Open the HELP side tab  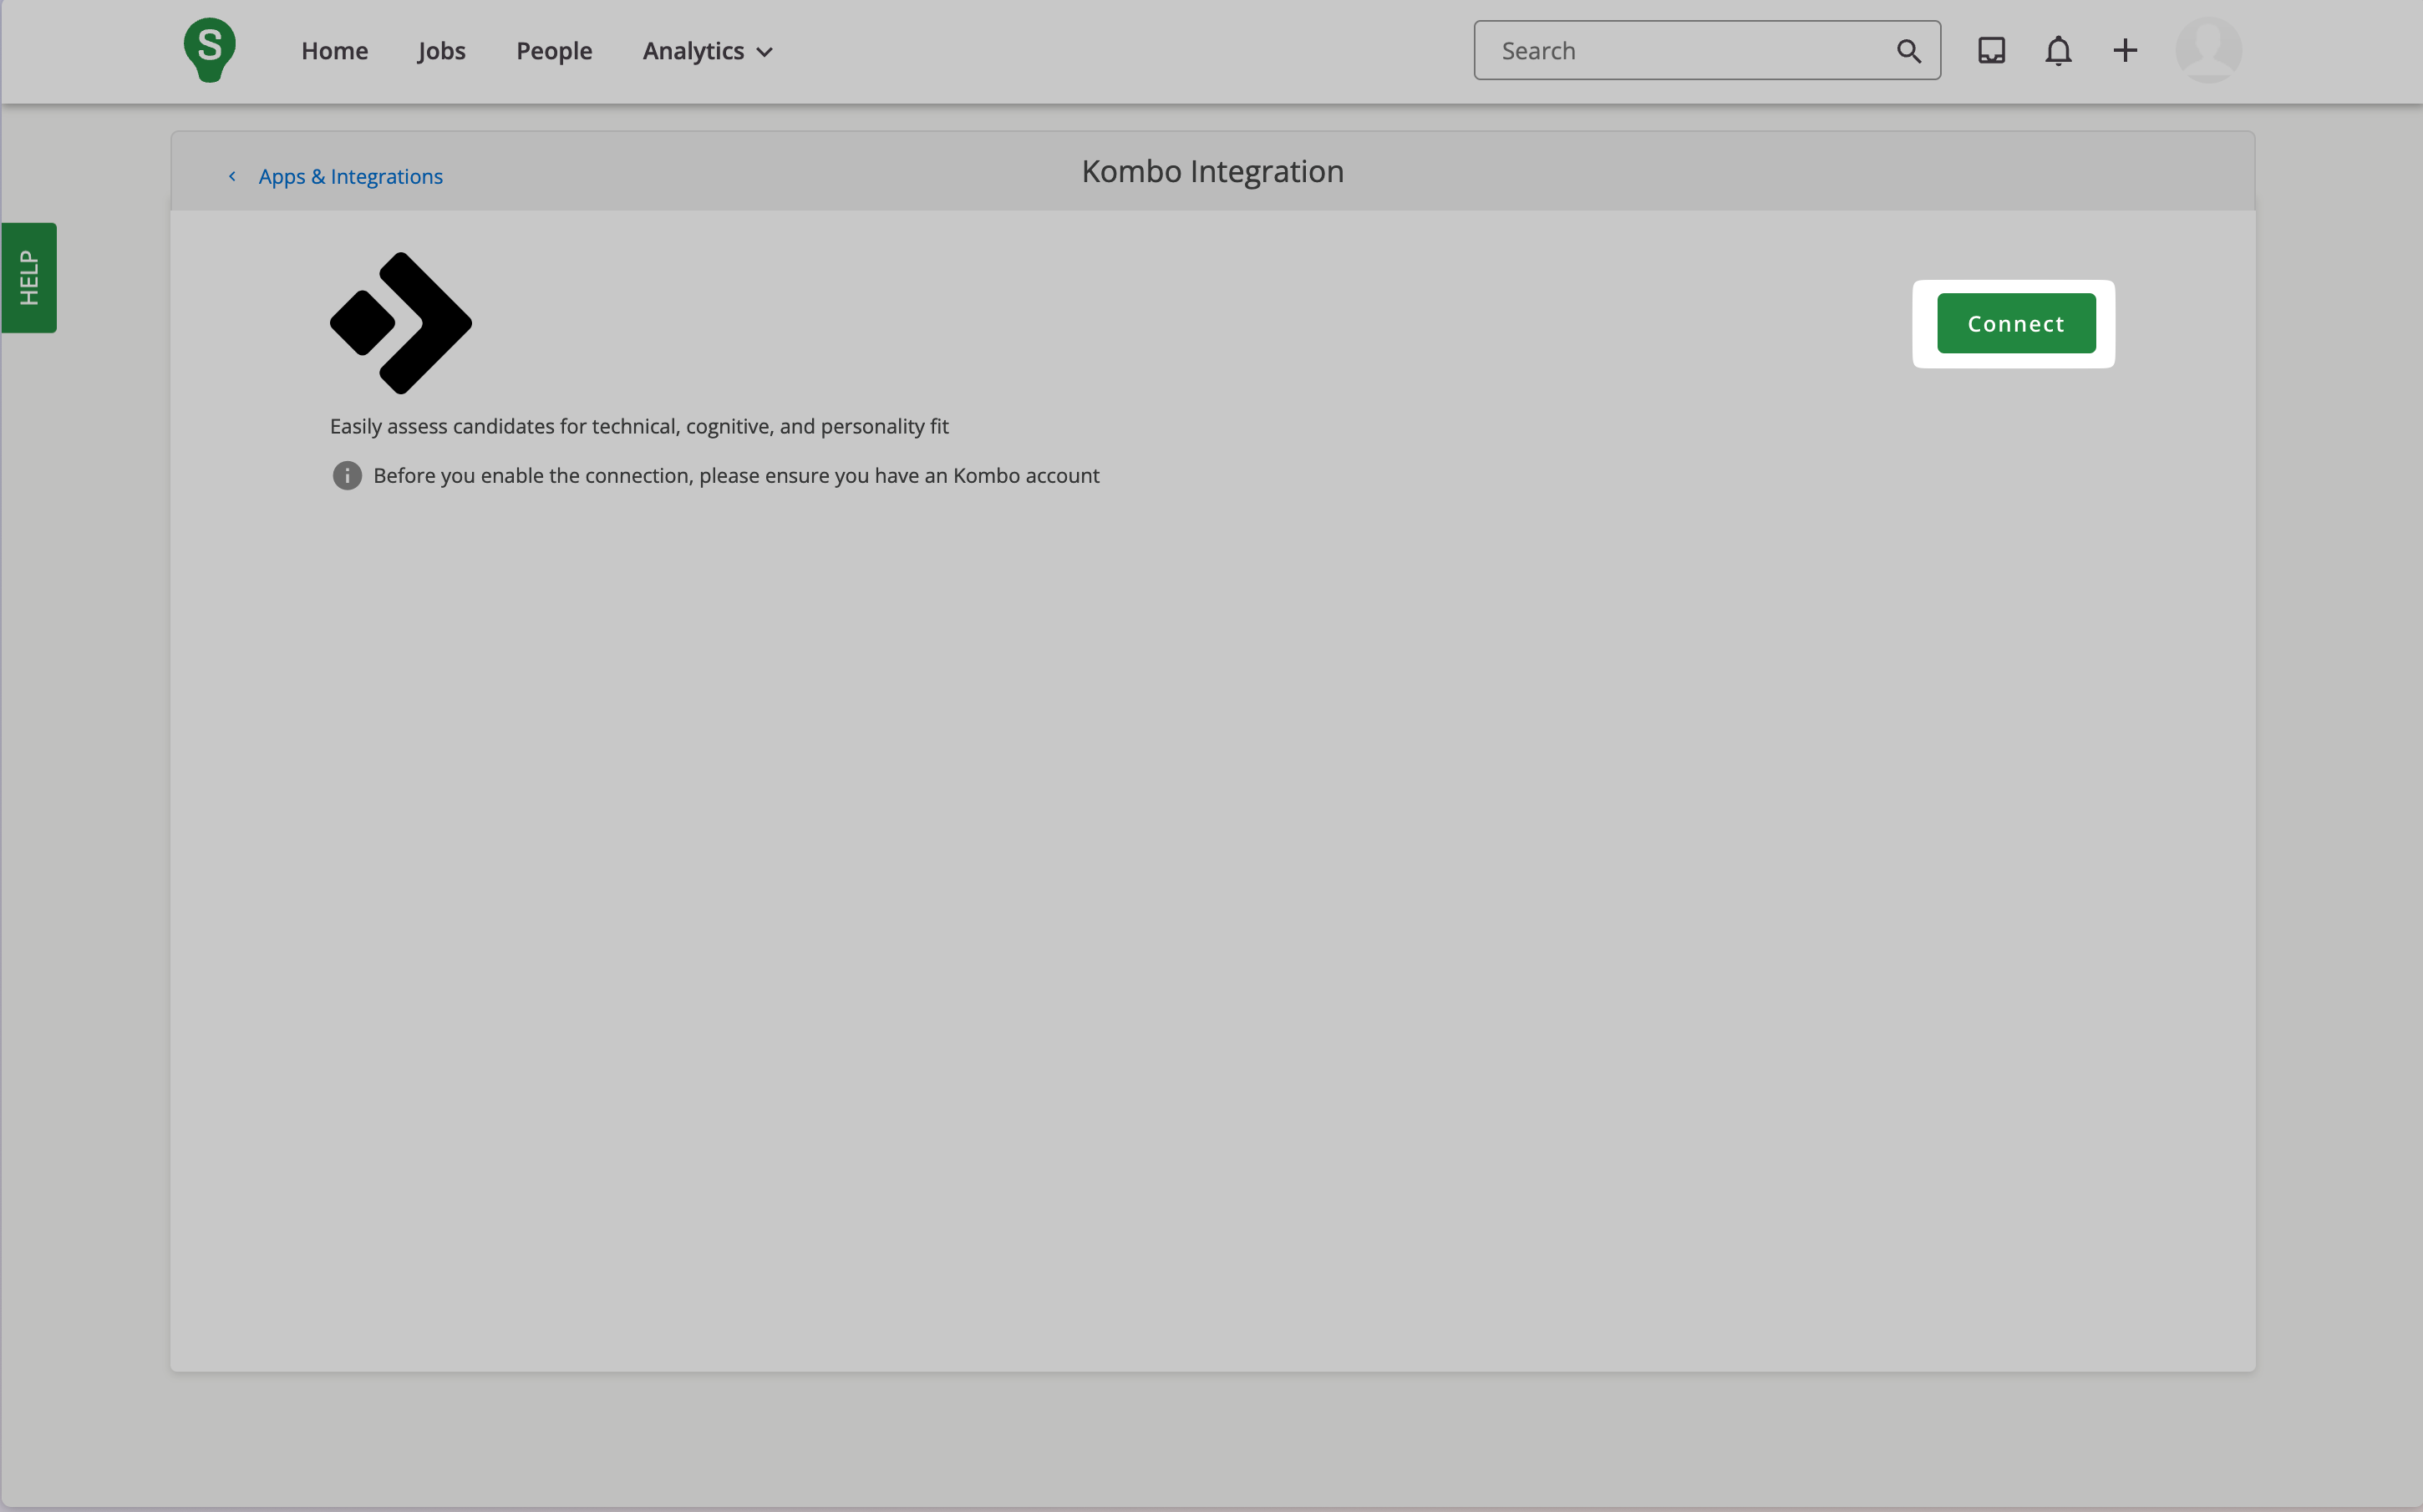coord(29,278)
